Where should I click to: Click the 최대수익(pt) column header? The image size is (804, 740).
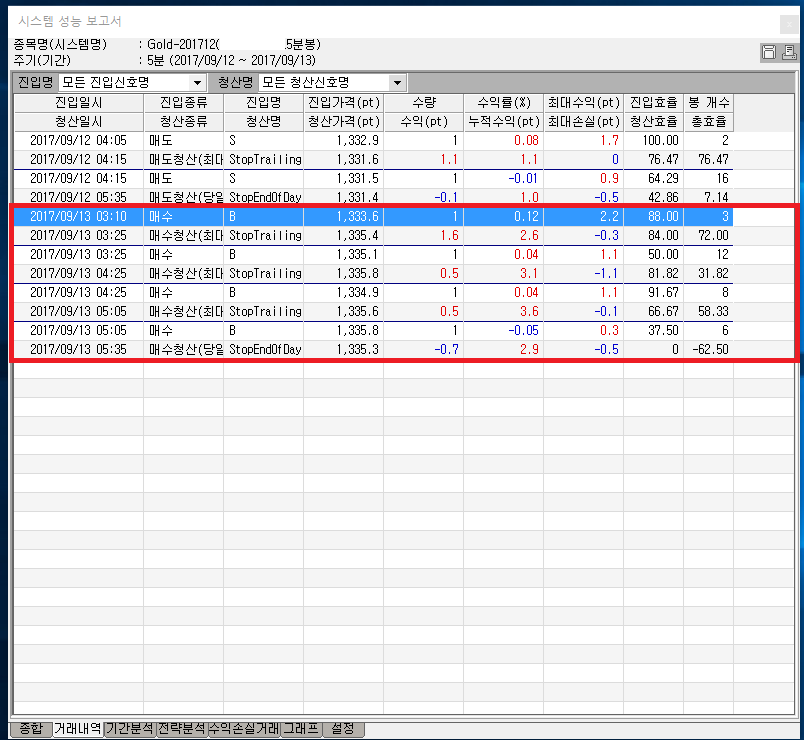583,103
